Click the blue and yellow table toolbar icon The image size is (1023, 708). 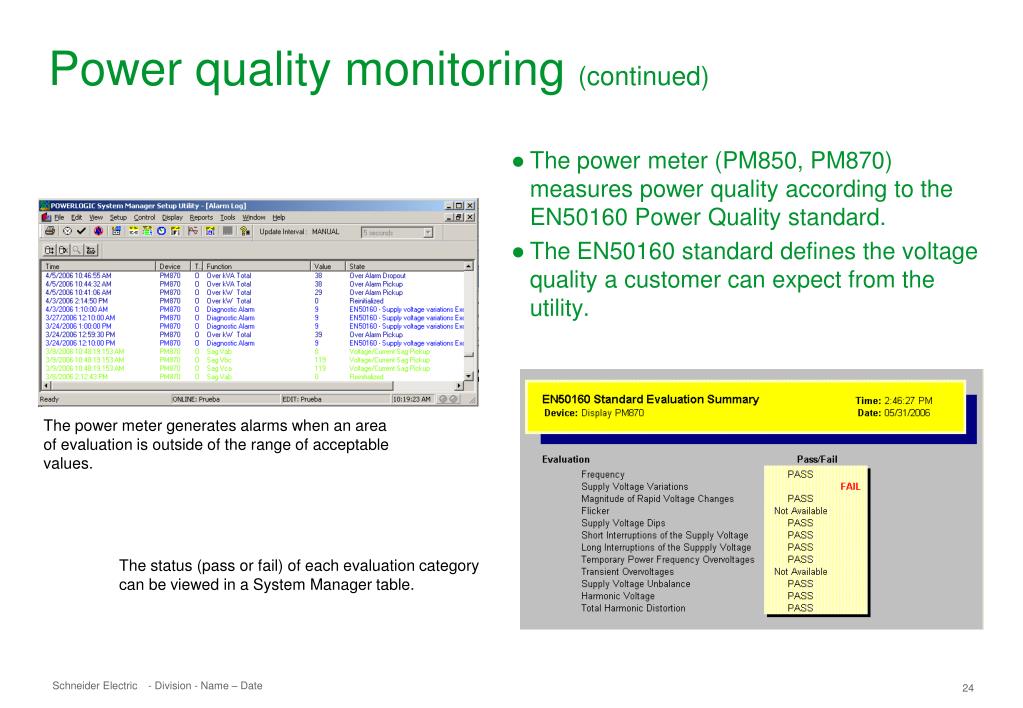(210, 231)
